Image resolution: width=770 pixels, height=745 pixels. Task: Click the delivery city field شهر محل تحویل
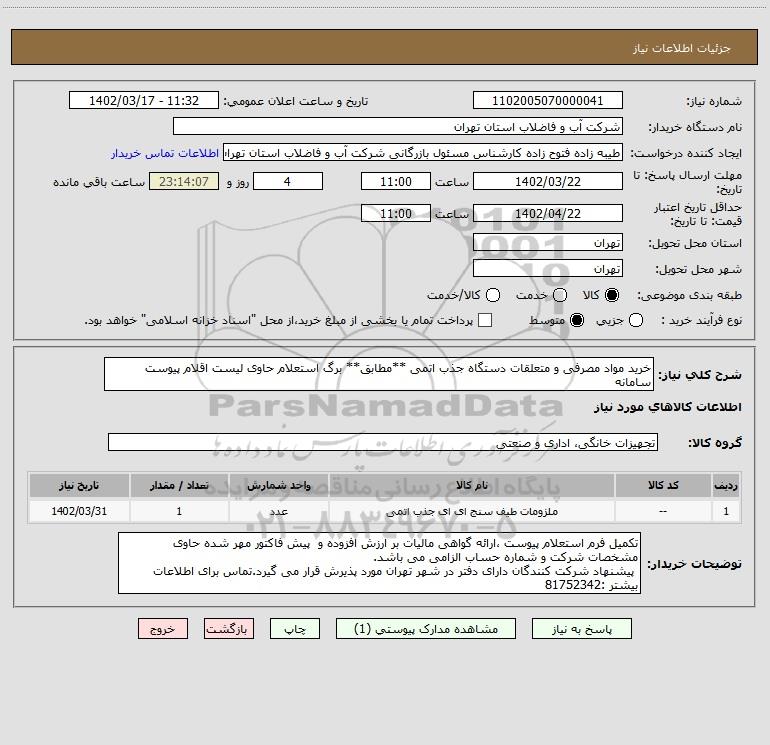548,269
